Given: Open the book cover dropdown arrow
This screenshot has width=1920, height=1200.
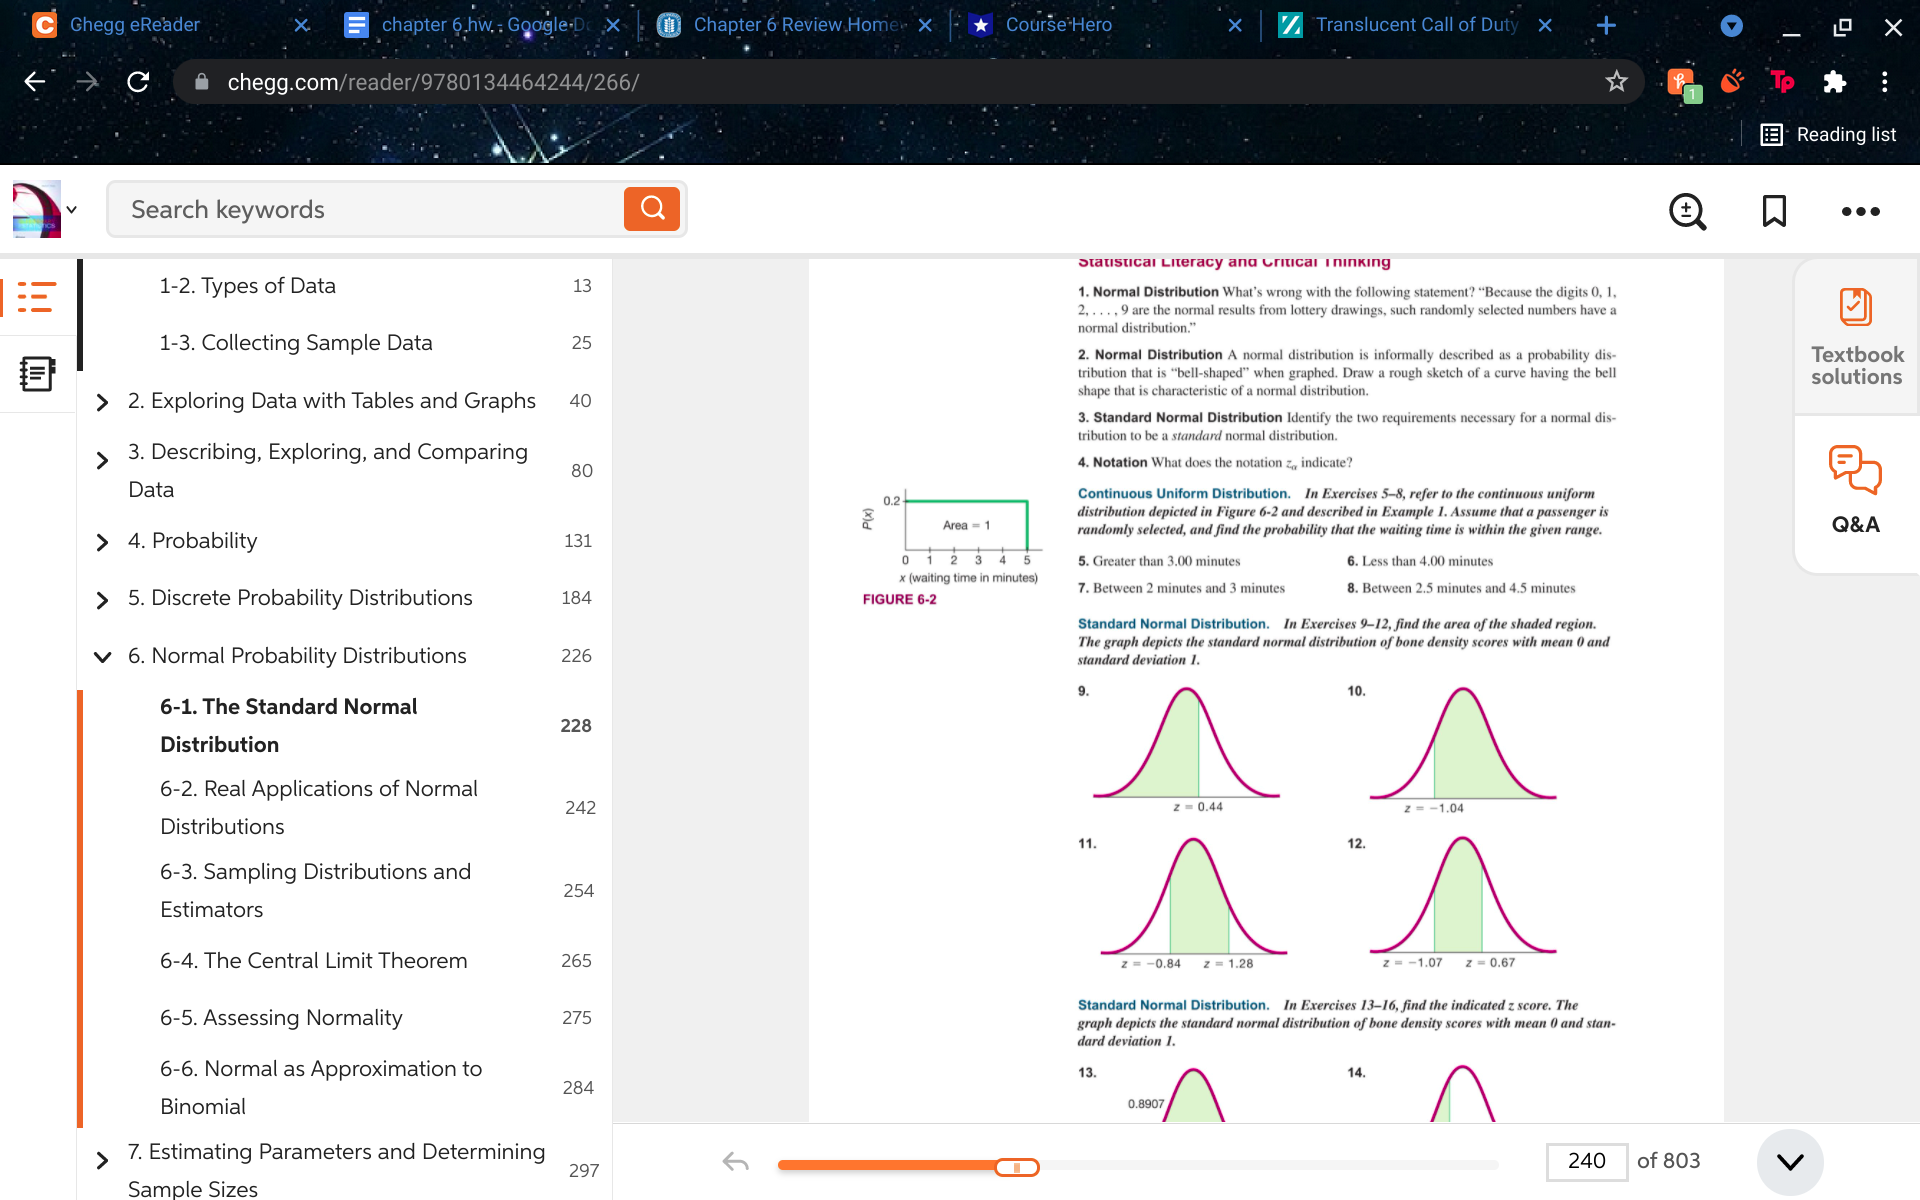Looking at the screenshot, I should (72, 210).
